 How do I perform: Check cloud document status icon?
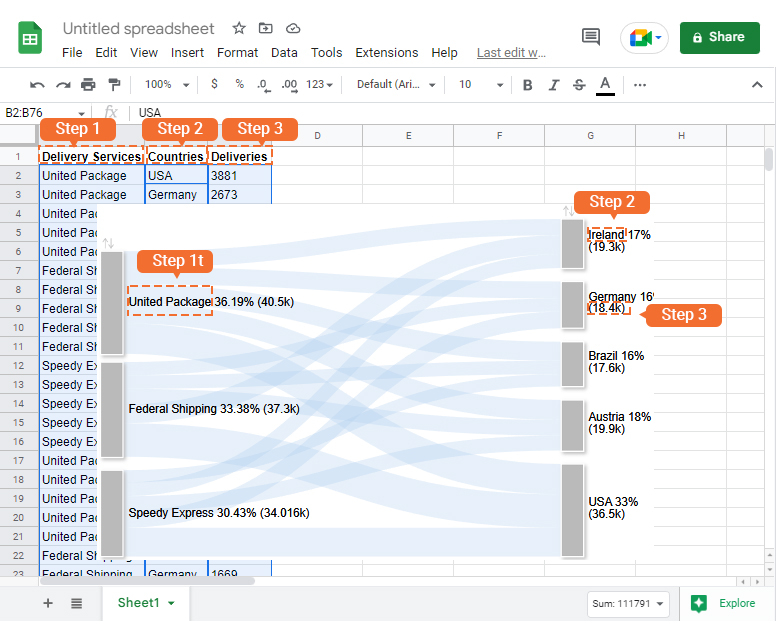293,28
